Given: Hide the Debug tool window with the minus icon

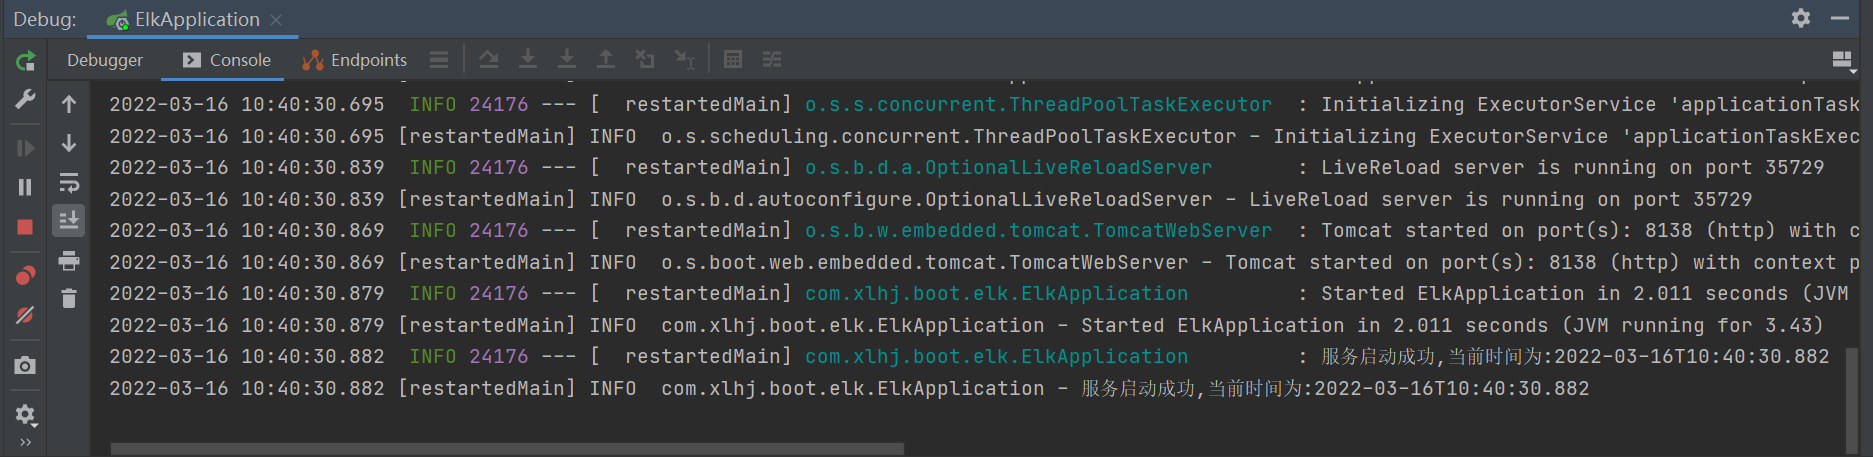Looking at the screenshot, I should coord(1840,18).
